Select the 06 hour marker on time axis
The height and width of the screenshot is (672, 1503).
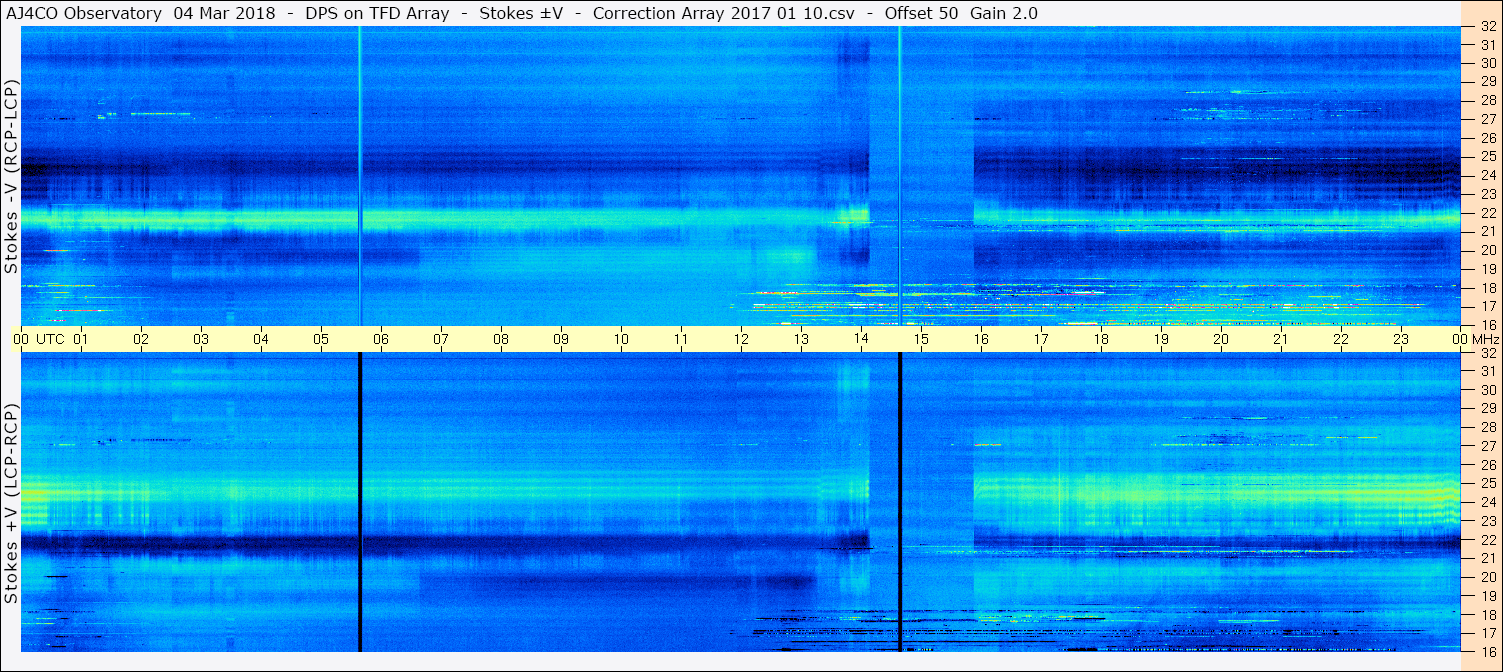(x=381, y=339)
